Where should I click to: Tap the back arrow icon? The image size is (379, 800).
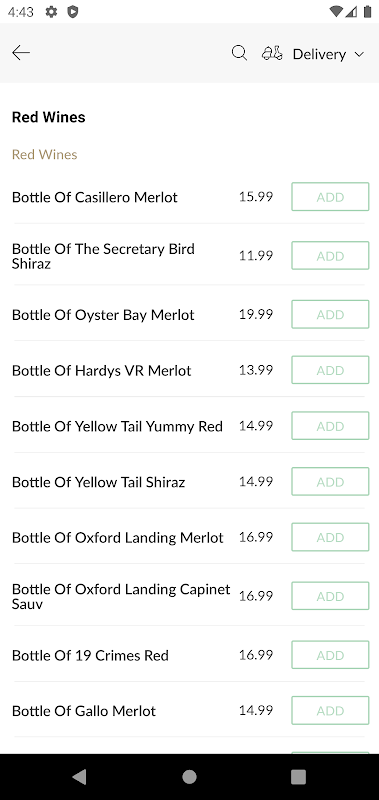[21, 53]
